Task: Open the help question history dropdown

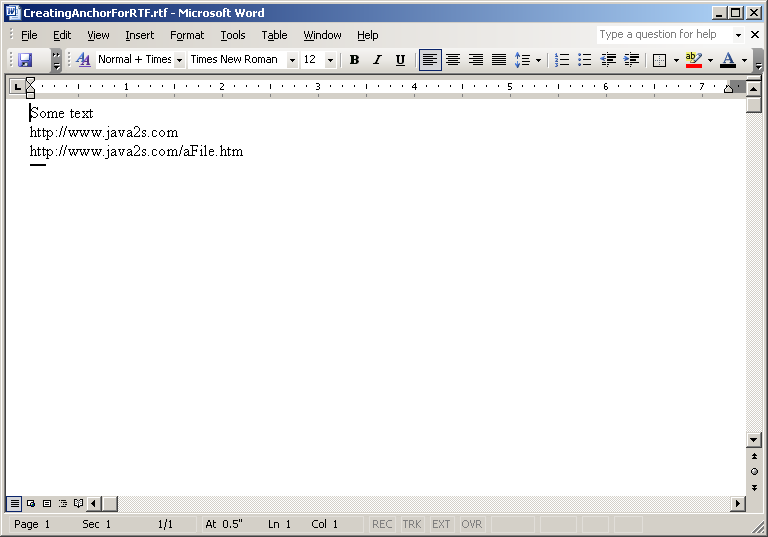Action: pos(738,35)
